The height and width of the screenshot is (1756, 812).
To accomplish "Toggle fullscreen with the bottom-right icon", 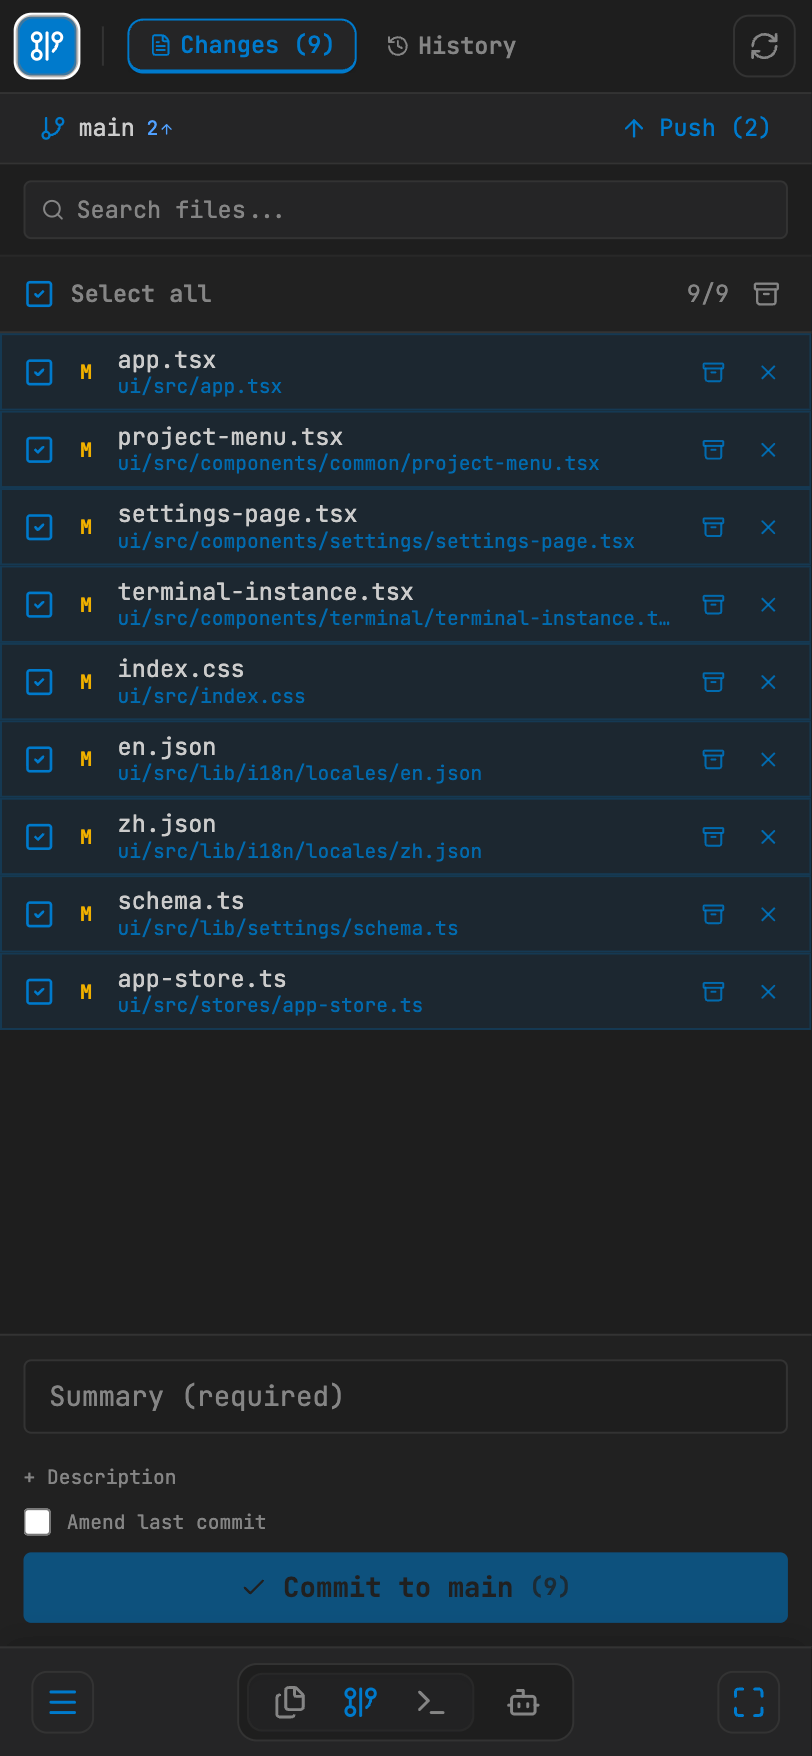I will [x=749, y=1702].
